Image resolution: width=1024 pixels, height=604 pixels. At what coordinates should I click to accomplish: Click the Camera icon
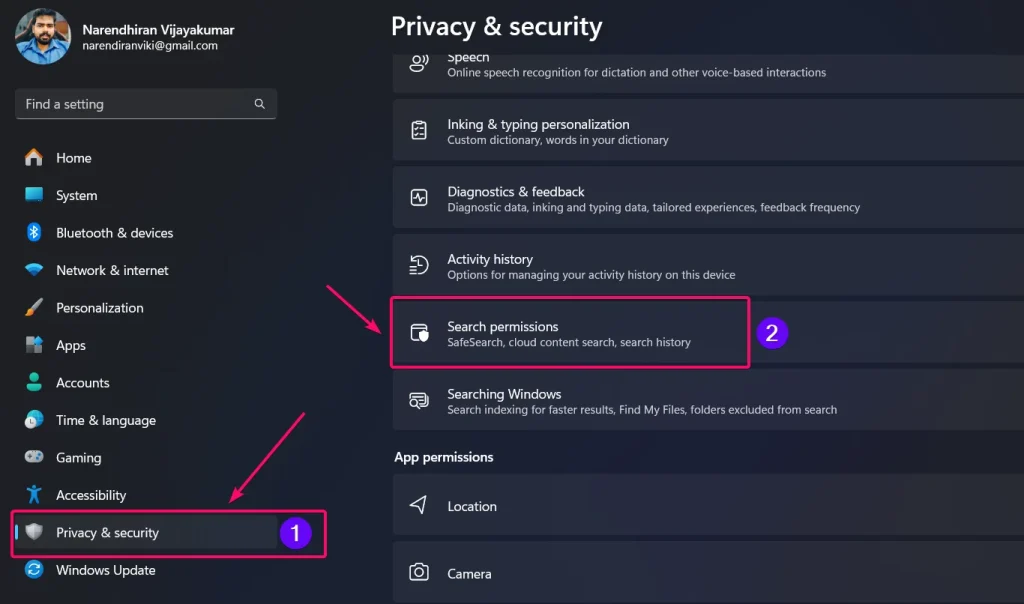[x=419, y=572]
